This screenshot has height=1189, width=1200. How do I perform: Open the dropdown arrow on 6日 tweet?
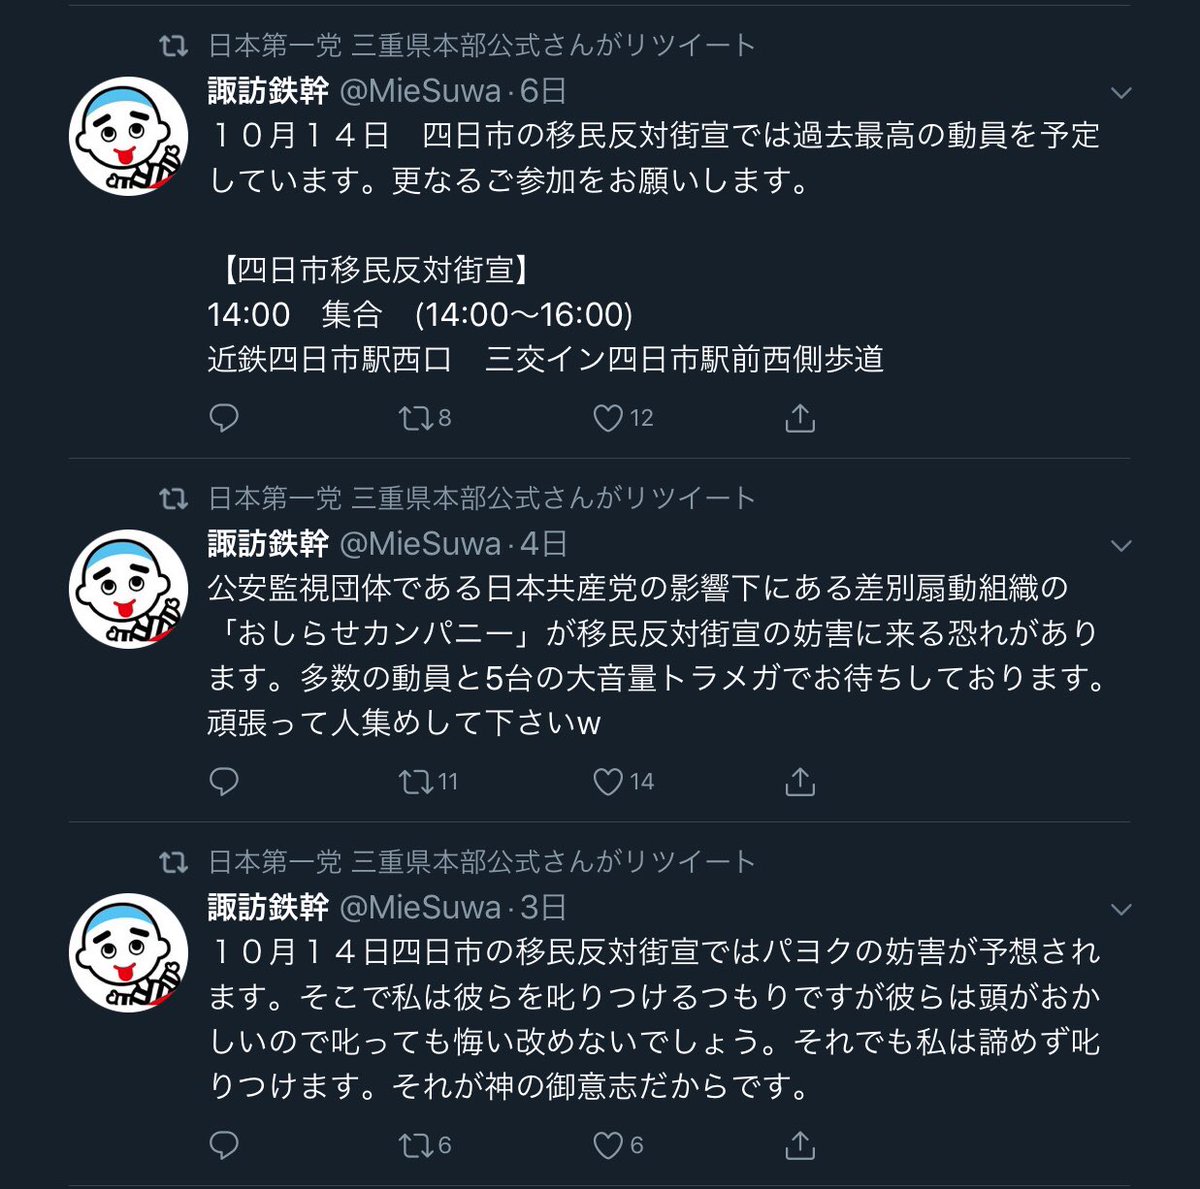click(1121, 93)
